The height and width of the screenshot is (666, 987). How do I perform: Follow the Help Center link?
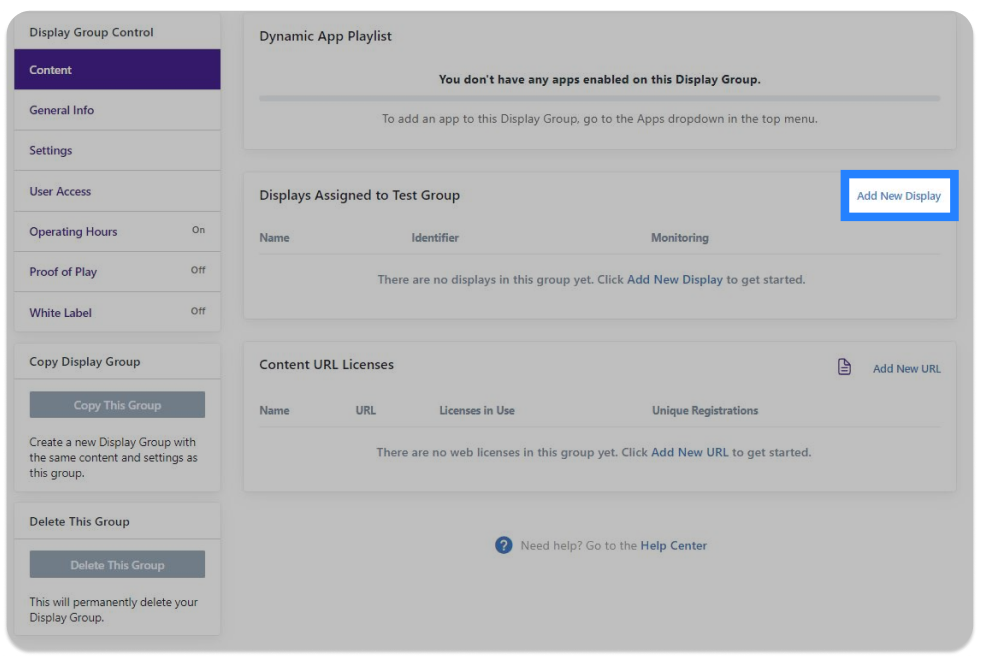[674, 546]
